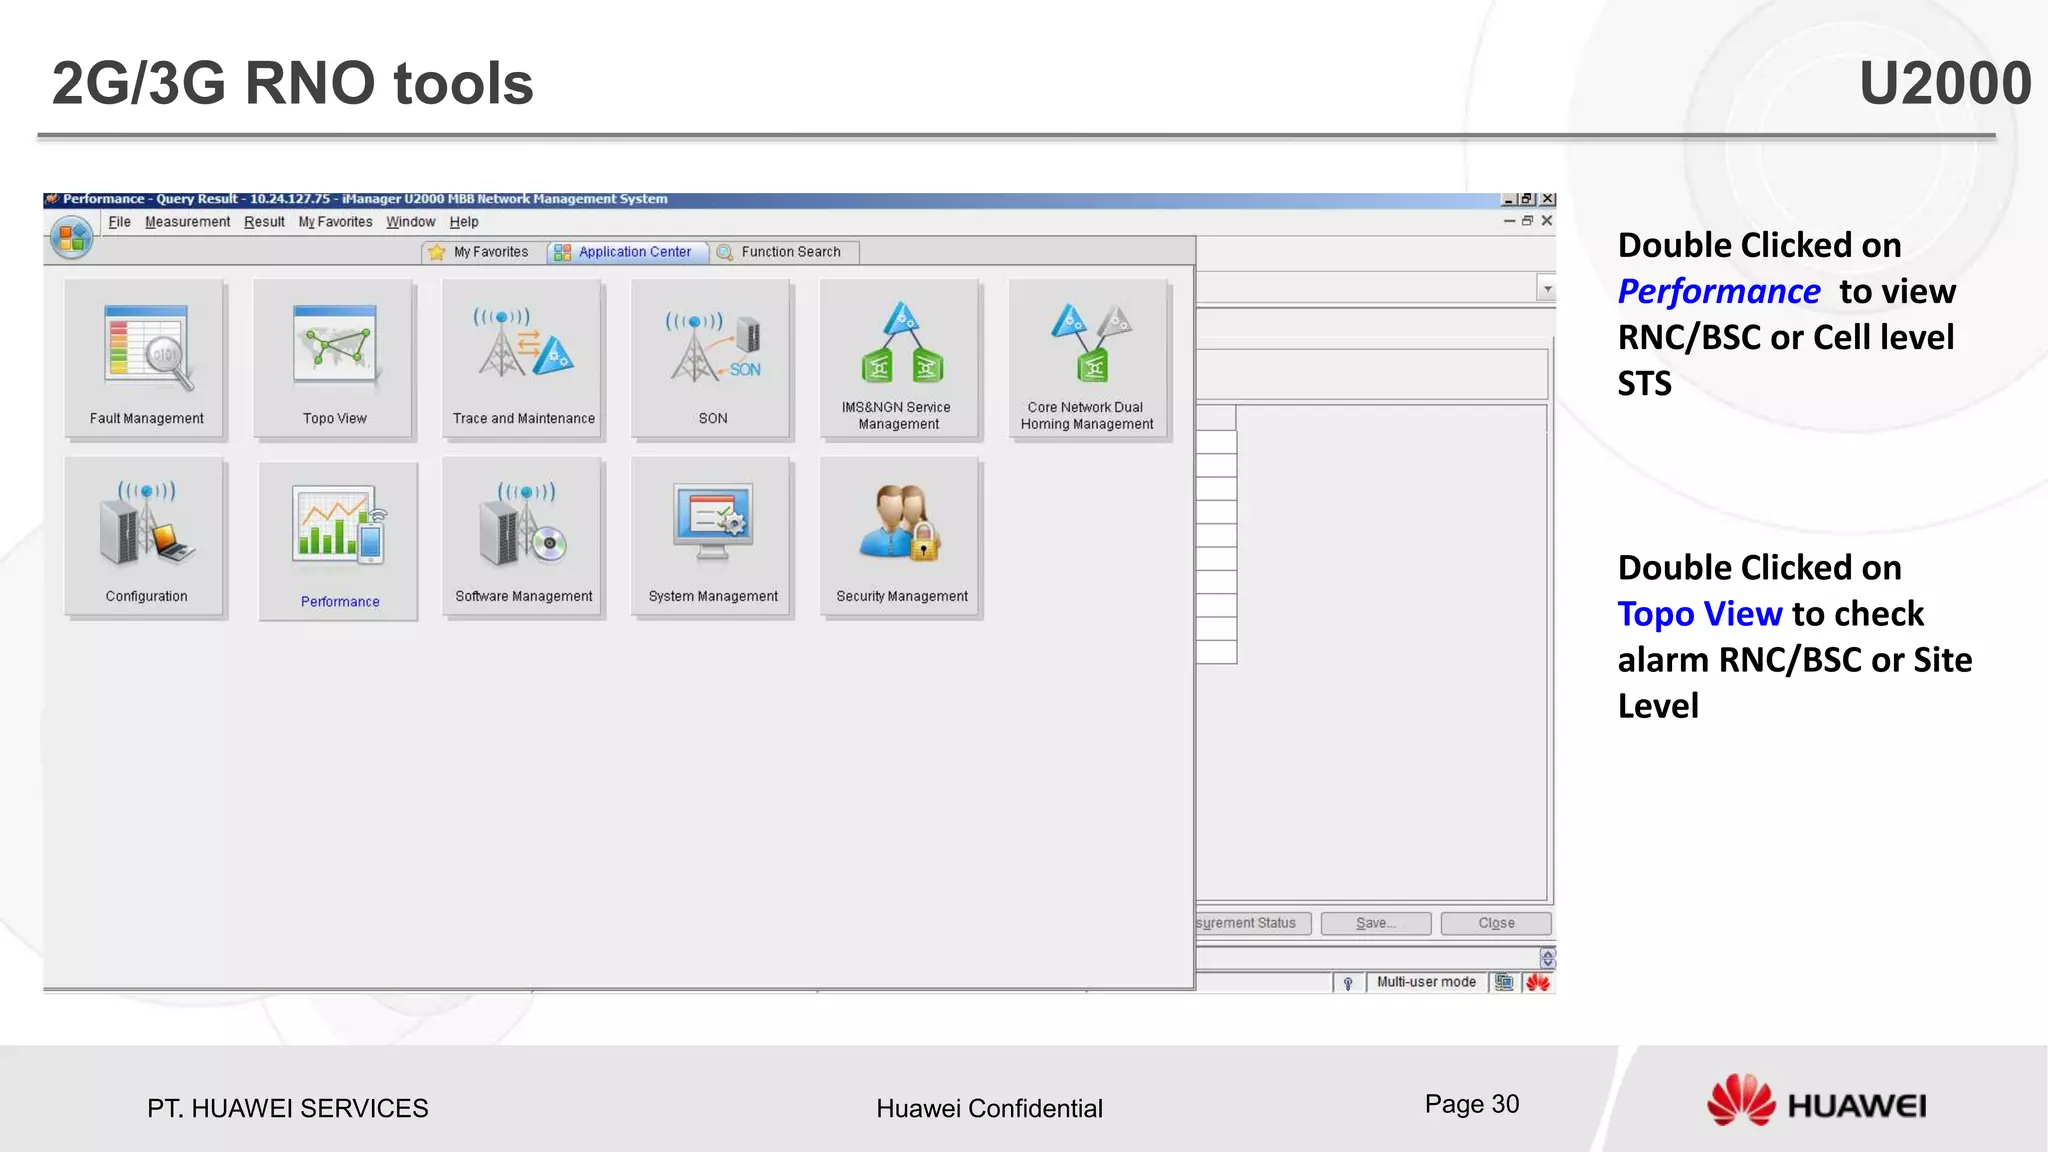Open Core Network Dual Homing Management
The image size is (2048, 1152).
coord(1089,361)
